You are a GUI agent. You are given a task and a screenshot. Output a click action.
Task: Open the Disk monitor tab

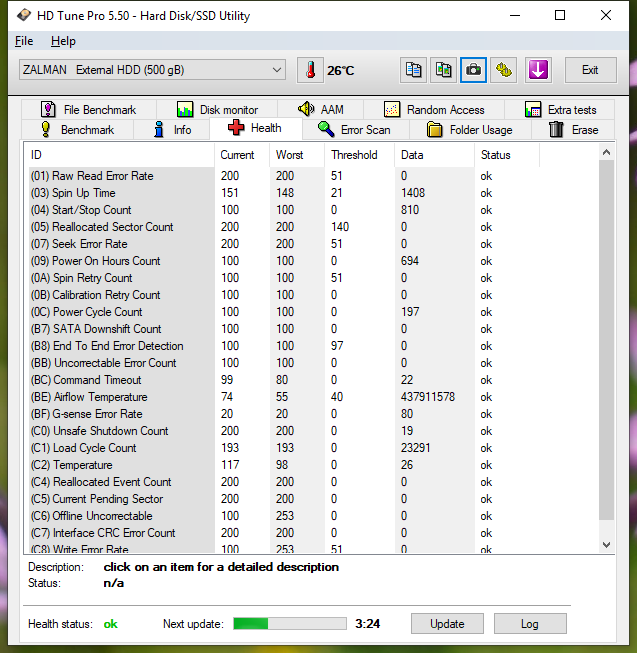pyautogui.click(x=217, y=110)
